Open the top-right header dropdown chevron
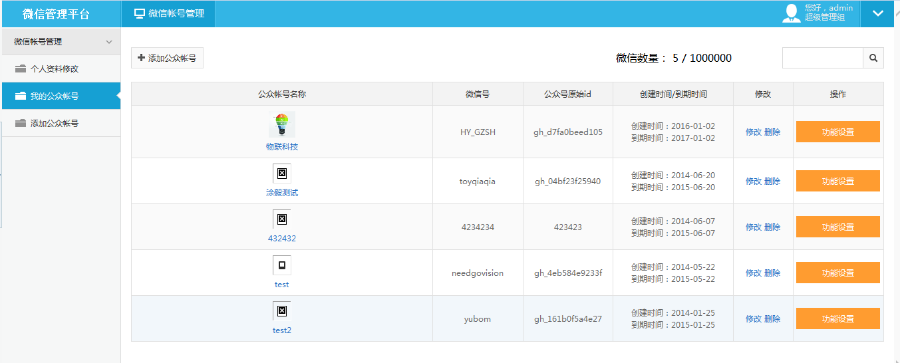900x363 pixels. coord(878,13)
